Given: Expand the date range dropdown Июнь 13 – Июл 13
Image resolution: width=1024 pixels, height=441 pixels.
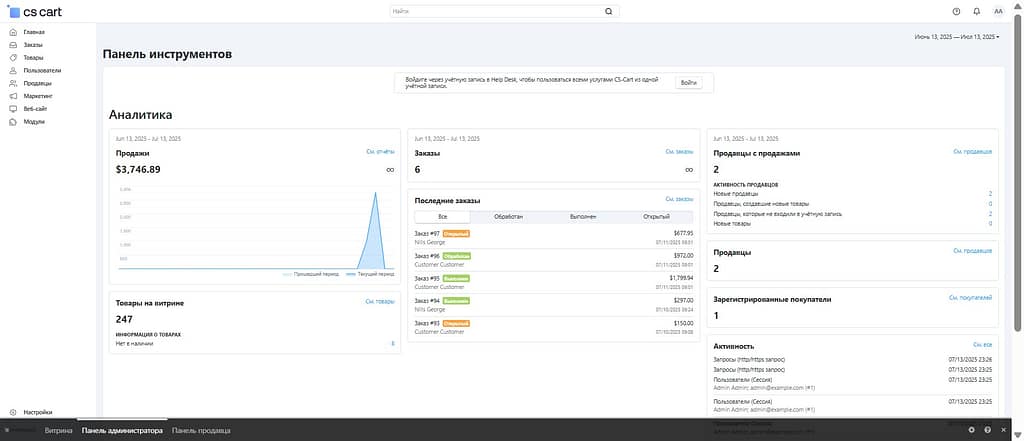Looking at the screenshot, I should click(956, 37).
